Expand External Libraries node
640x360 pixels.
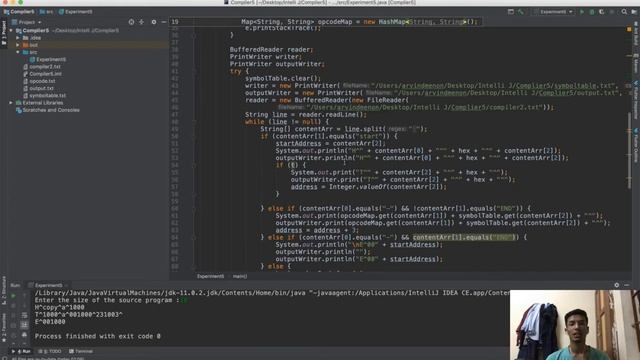point(11,103)
